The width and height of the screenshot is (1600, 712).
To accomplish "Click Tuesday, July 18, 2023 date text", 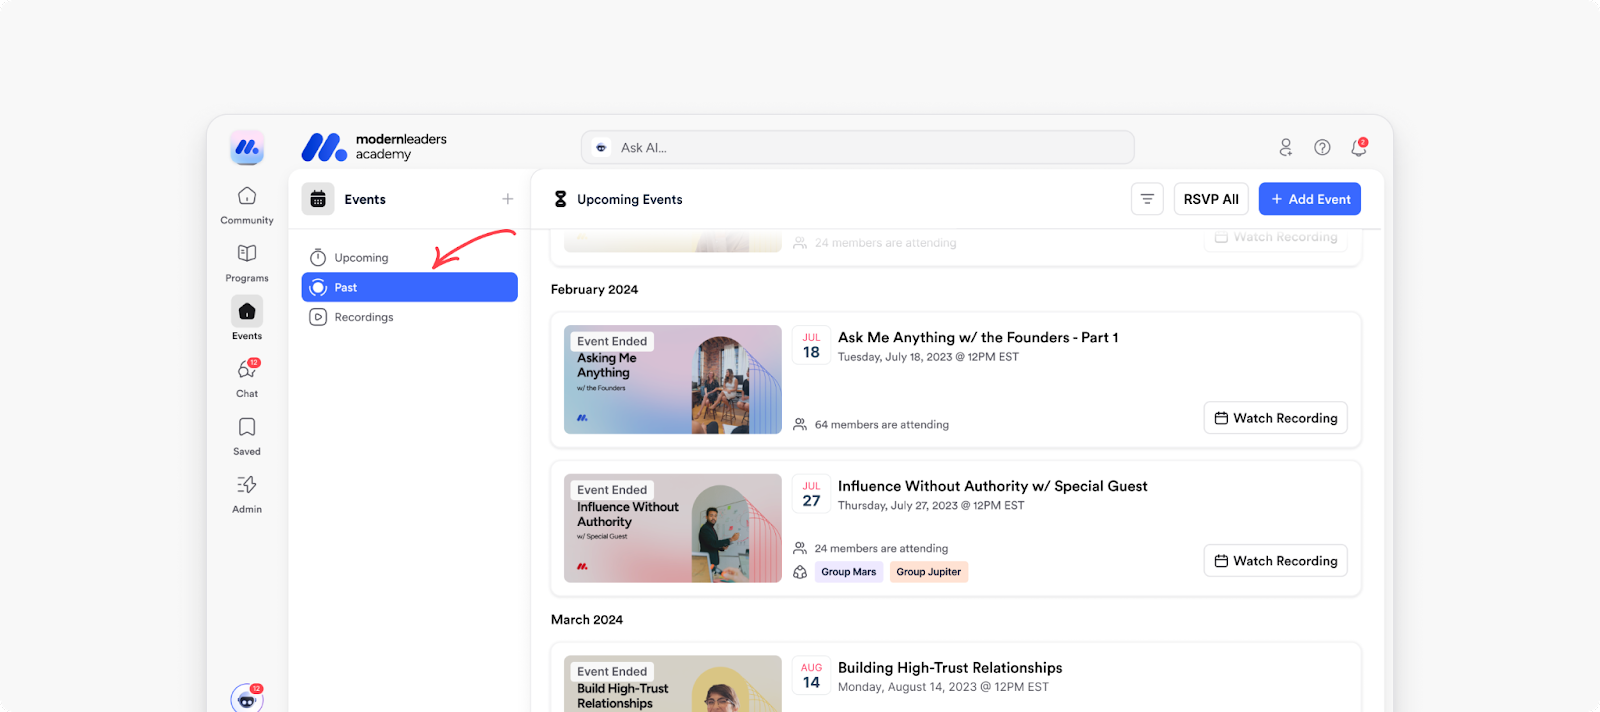I will (928, 357).
